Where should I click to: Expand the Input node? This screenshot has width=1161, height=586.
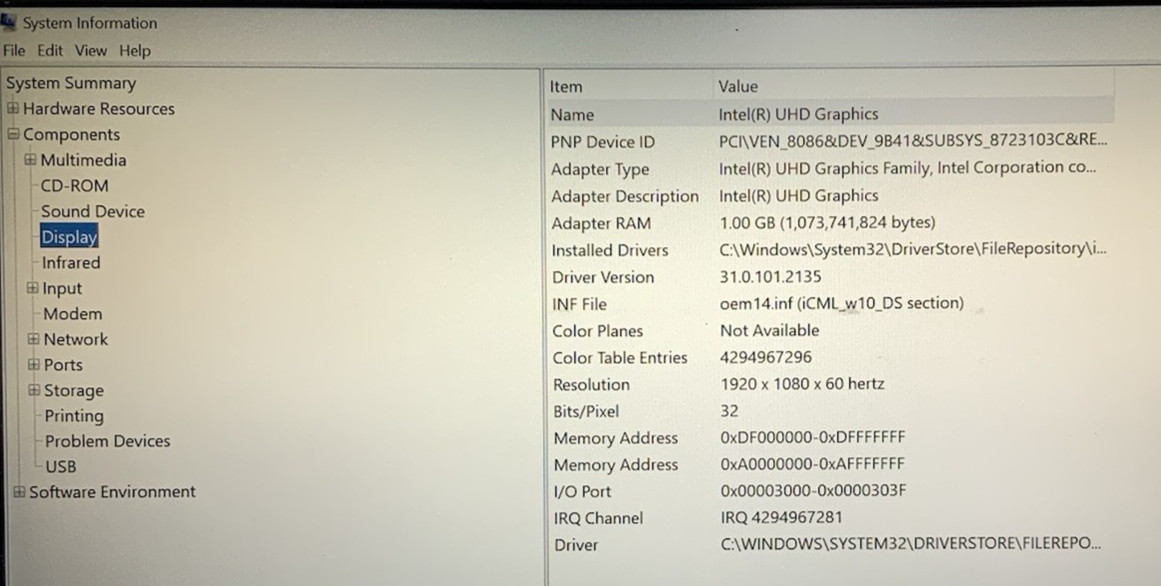[x=33, y=288]
